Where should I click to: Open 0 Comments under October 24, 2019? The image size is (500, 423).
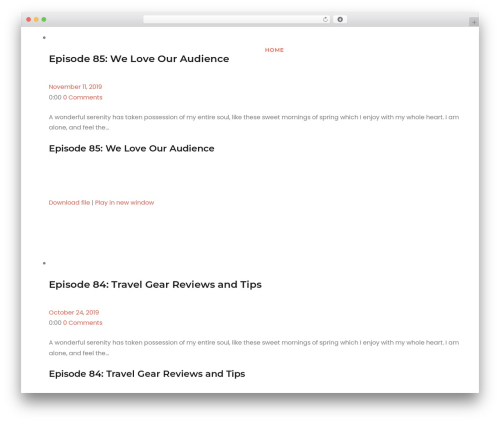[x=83, y=323]
